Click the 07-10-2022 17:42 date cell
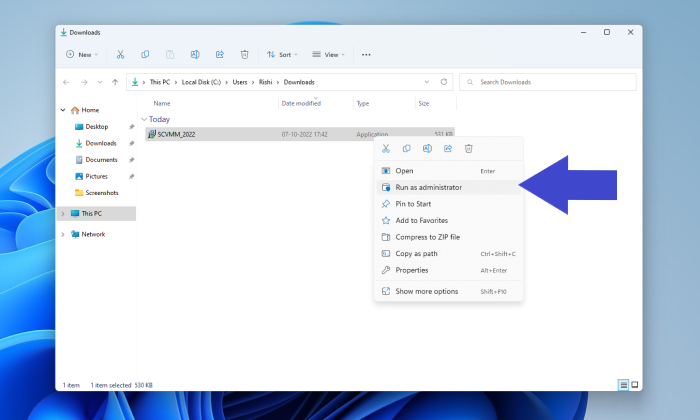The height and width of the screenshot is (420, 700). (x=304, y=134)
